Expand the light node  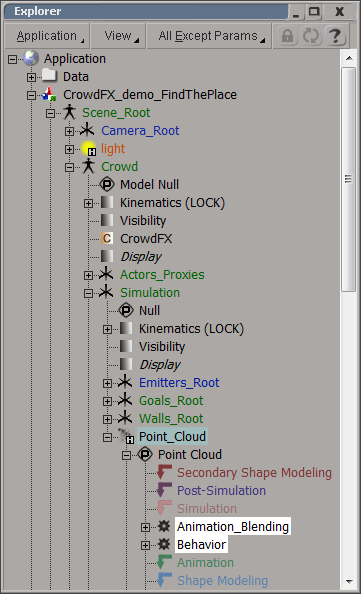pos(69,149)
